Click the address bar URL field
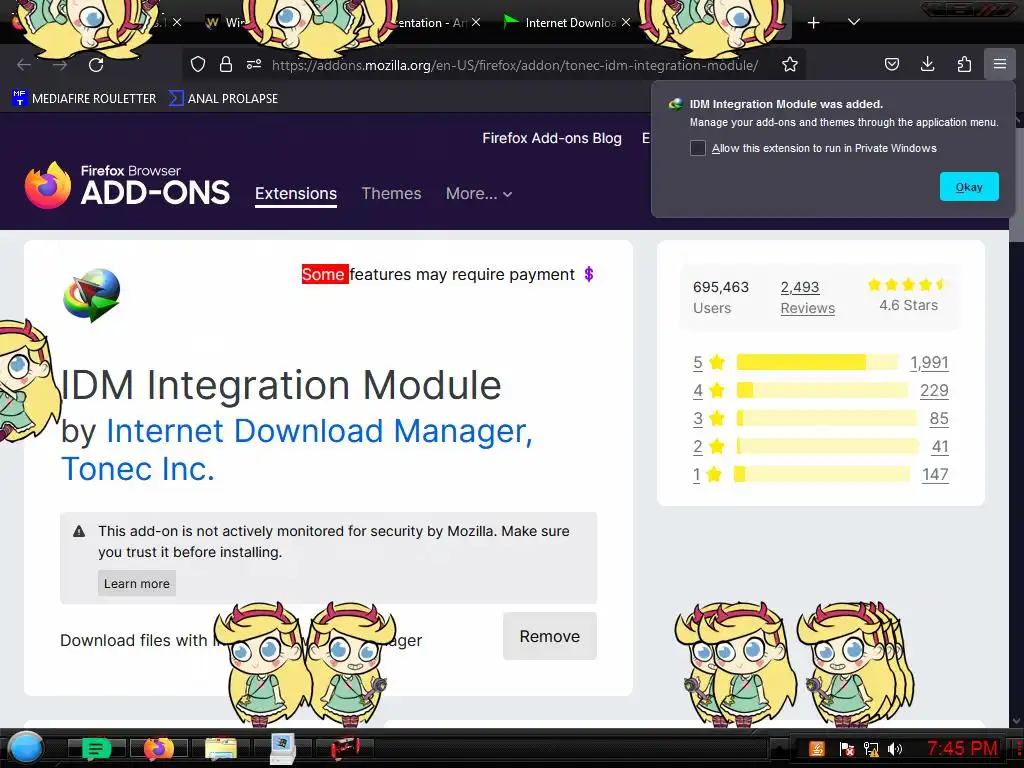The height and width of the screenshot is (768, 1024). [x=515, y=65]
